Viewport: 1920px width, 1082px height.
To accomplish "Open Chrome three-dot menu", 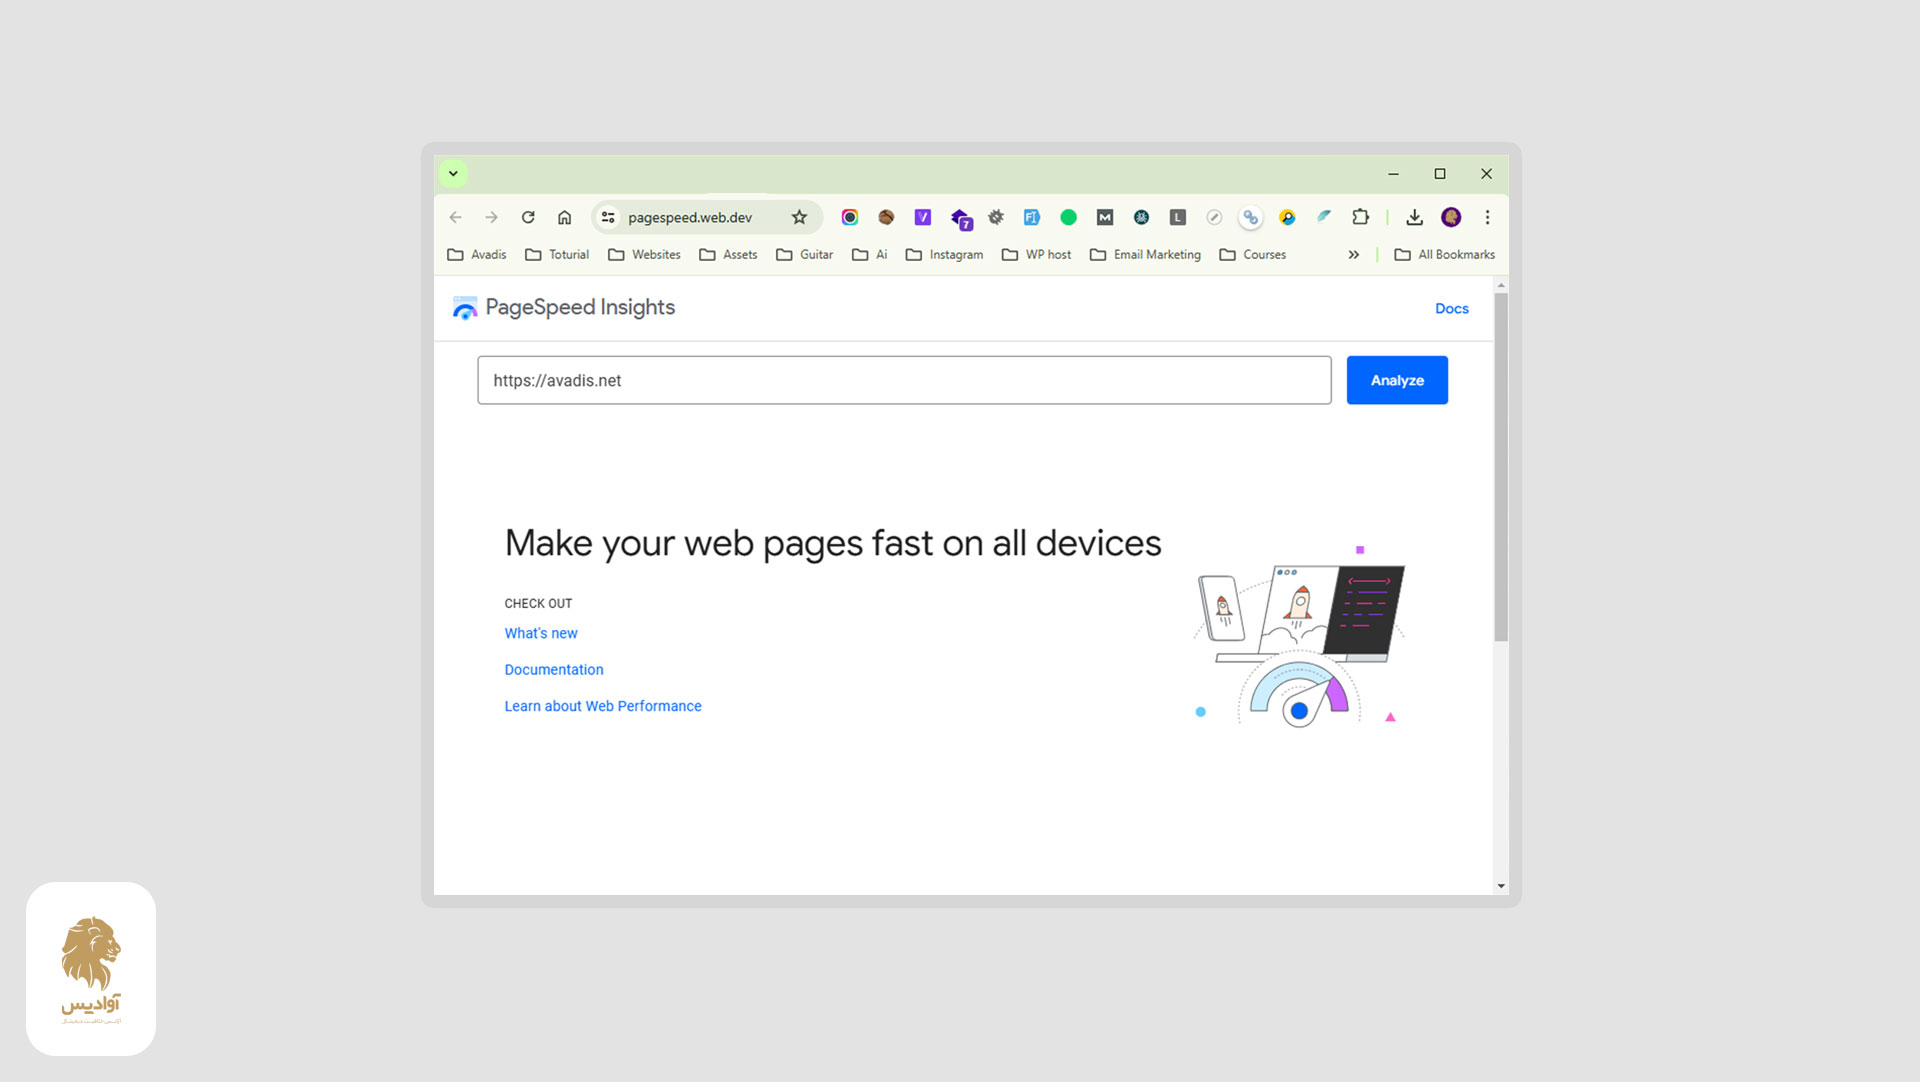I will (x=1487, y=217).
